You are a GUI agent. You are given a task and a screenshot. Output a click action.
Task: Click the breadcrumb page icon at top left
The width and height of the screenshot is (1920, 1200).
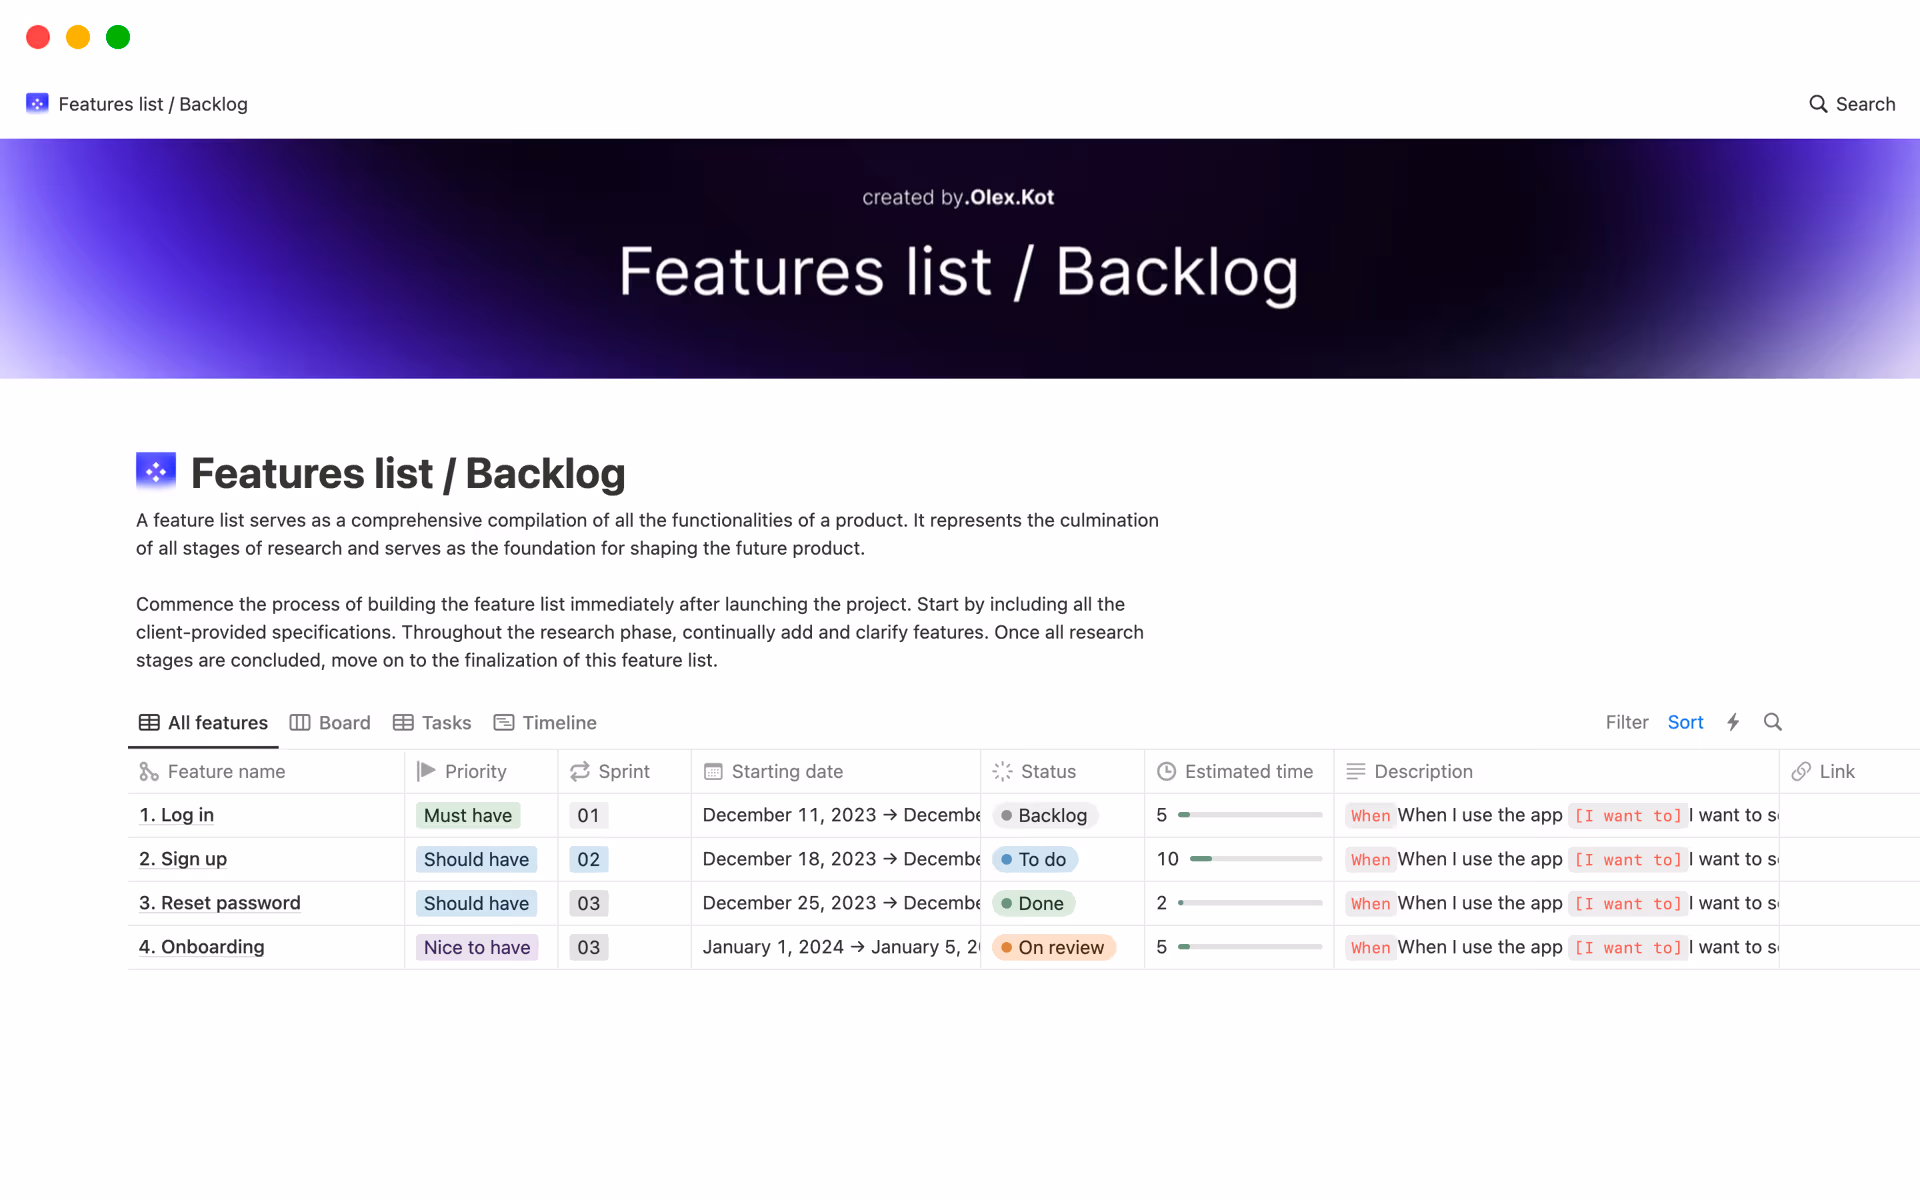(x=37, y=104)
